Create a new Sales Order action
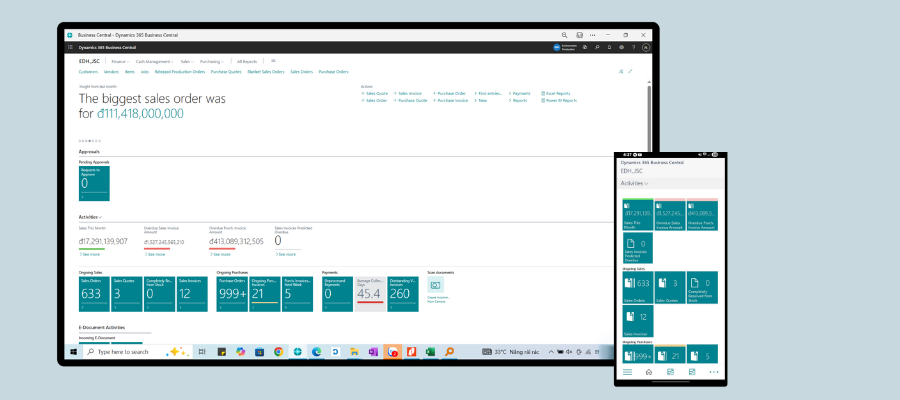 point(374,100)
